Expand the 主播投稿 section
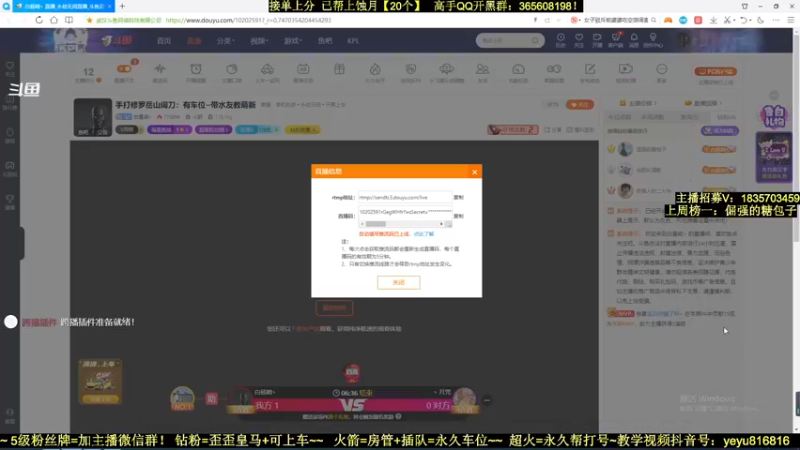 pos(638,103)
